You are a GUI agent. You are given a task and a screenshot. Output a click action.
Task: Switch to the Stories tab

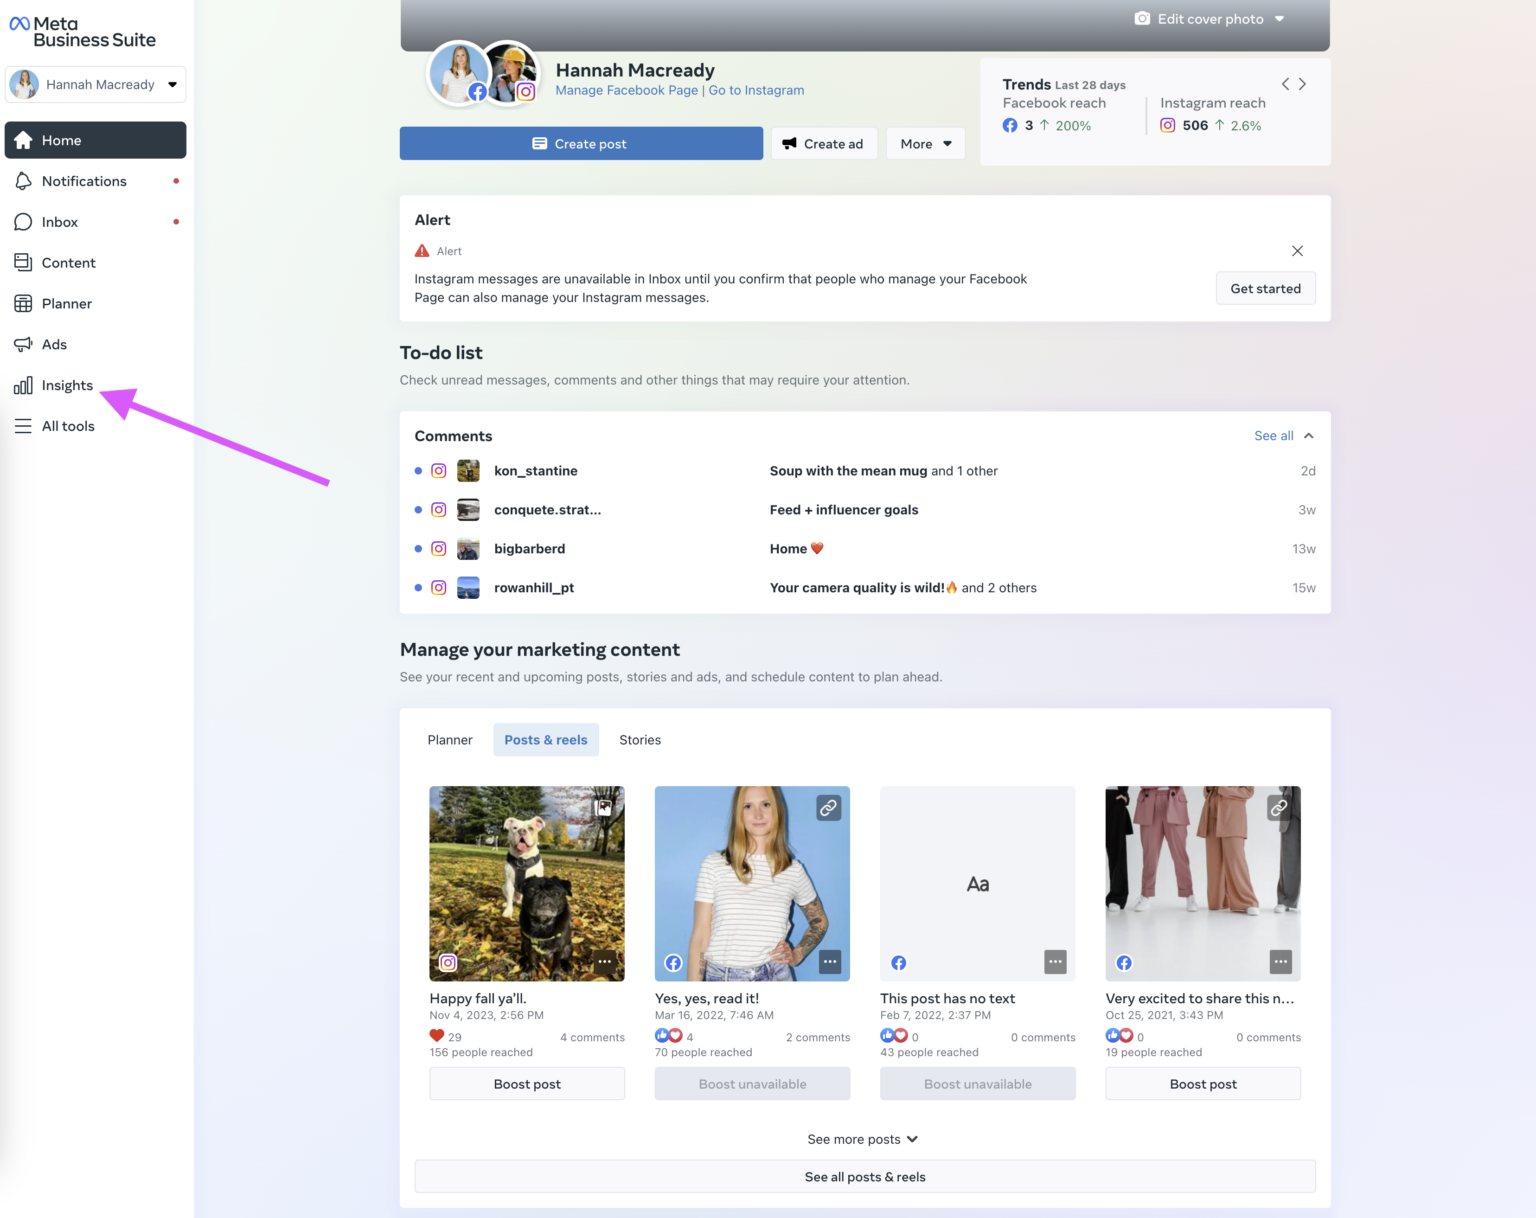(x=640, y=740)
